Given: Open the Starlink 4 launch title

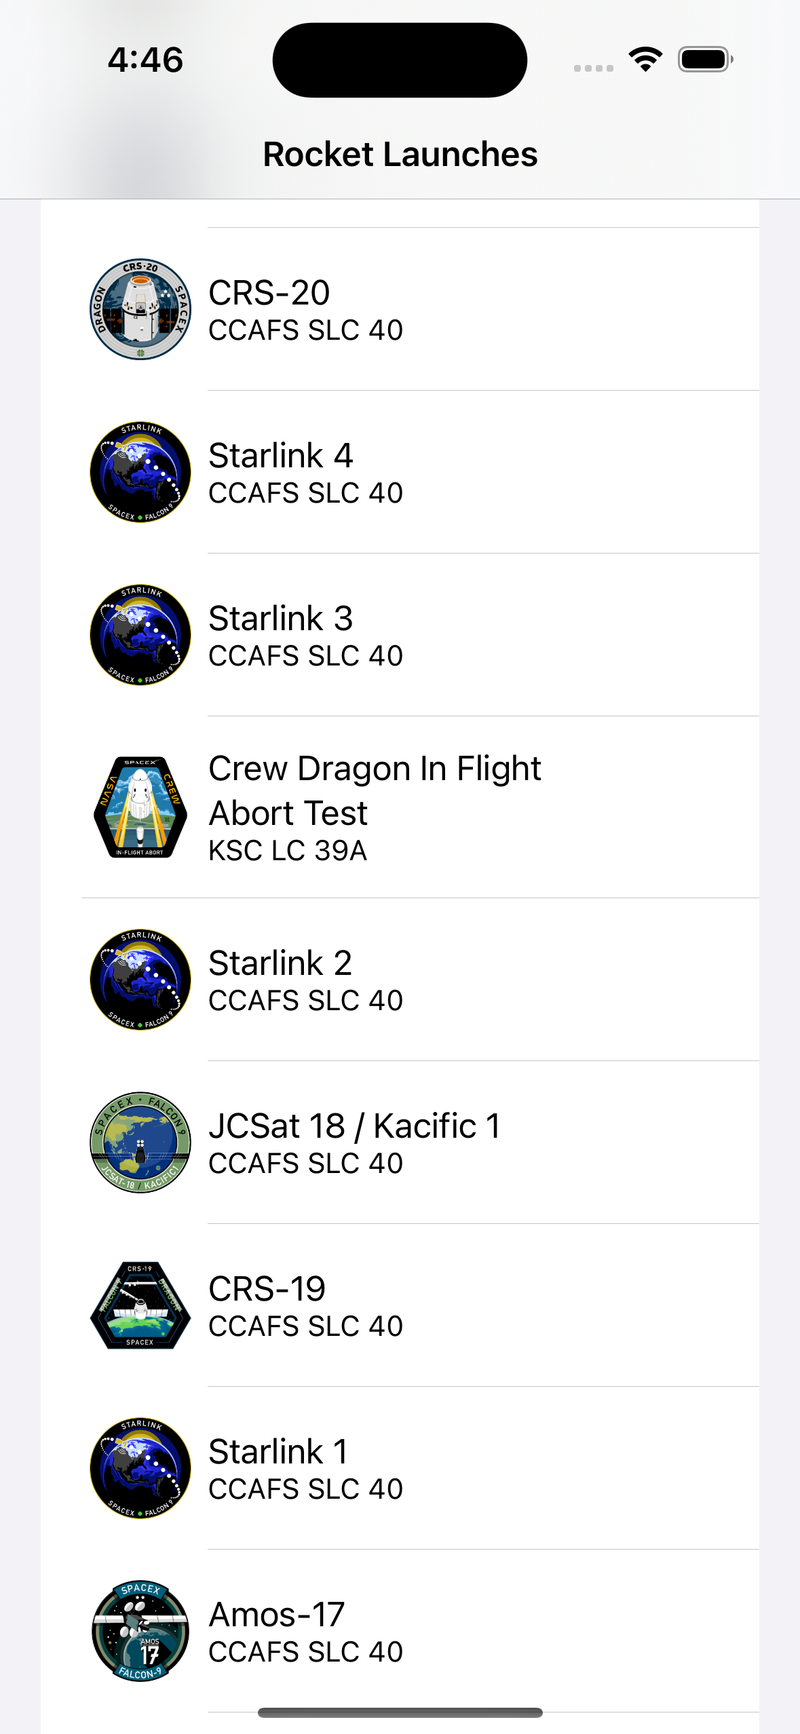Looking at the screenshot, I should point(281,456).
